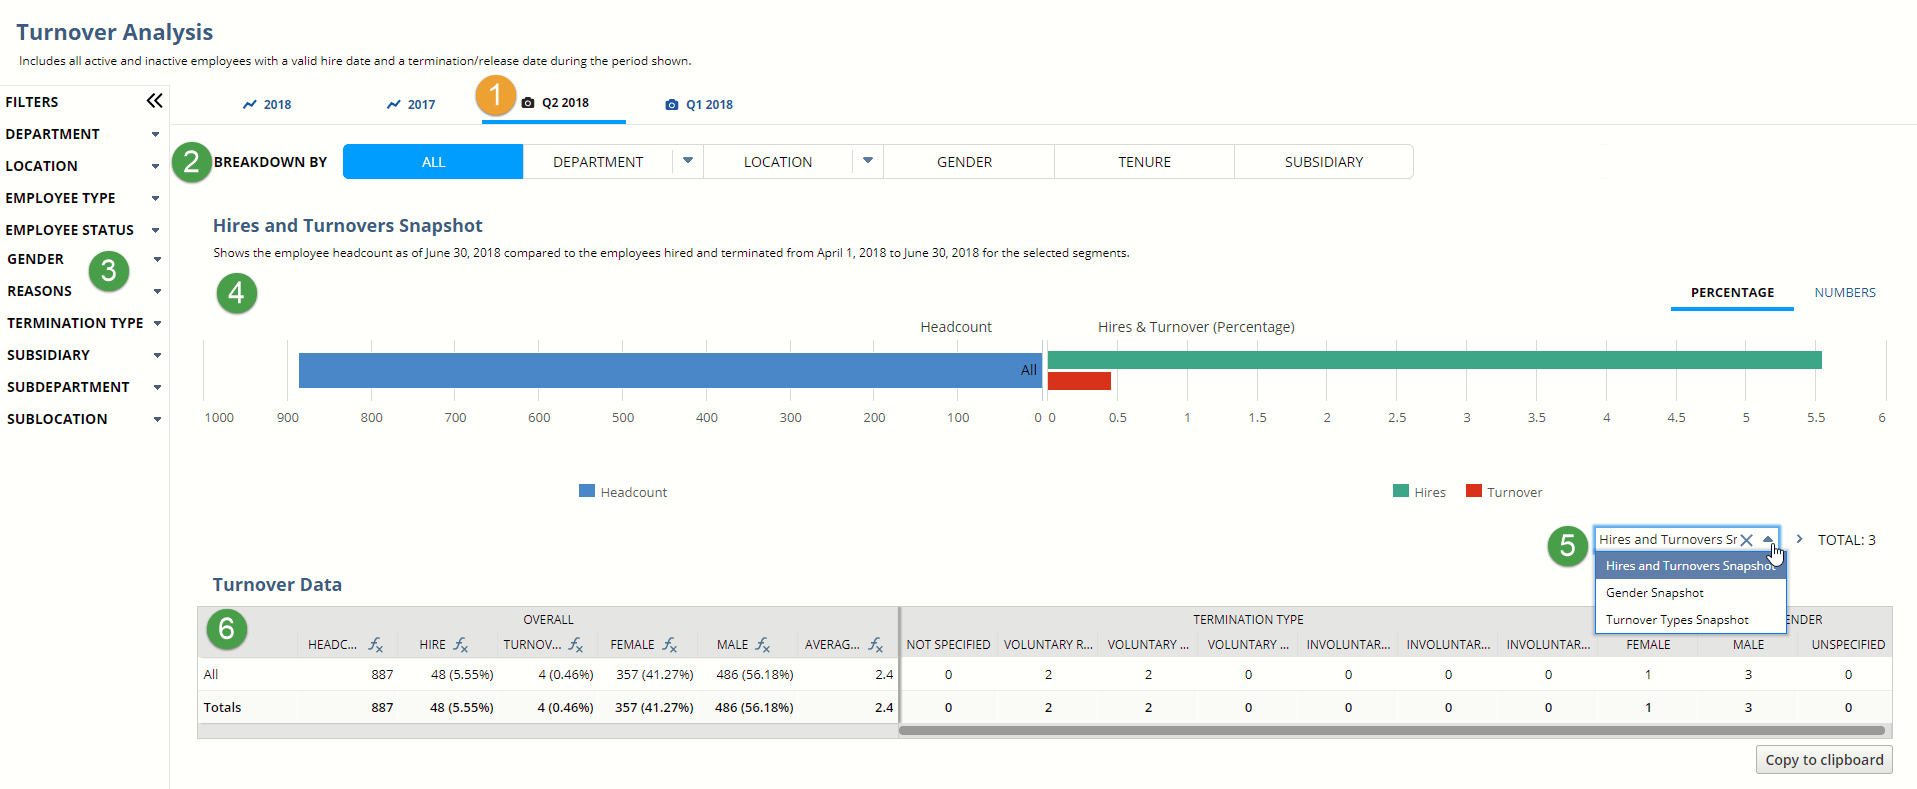The height and width of the screenshot is (789, 1917).
Task: Click the green hires bar in chart
Action: (1434, 360)
